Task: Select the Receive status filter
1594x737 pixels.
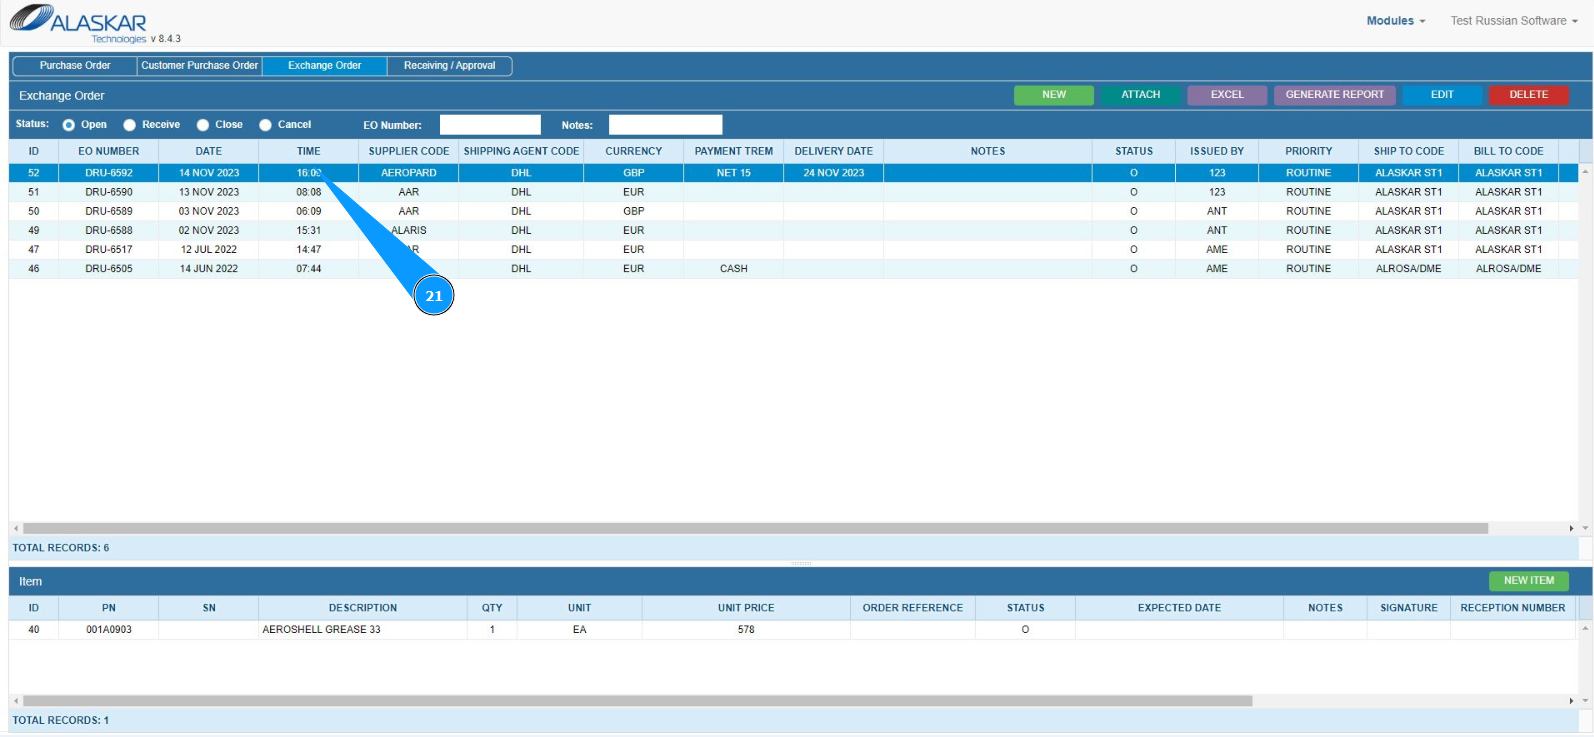Action: click(130, 125)
